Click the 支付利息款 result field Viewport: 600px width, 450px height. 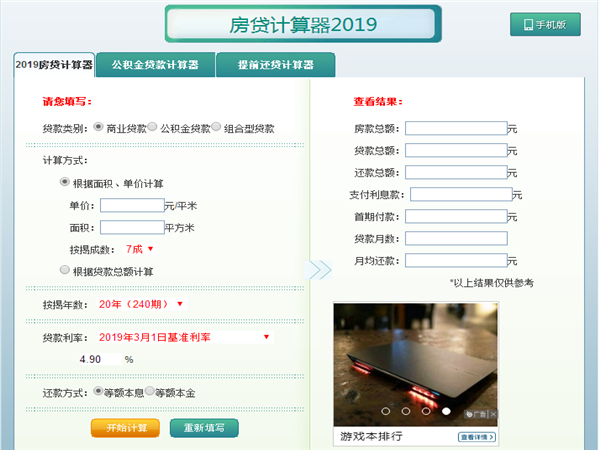461,194
